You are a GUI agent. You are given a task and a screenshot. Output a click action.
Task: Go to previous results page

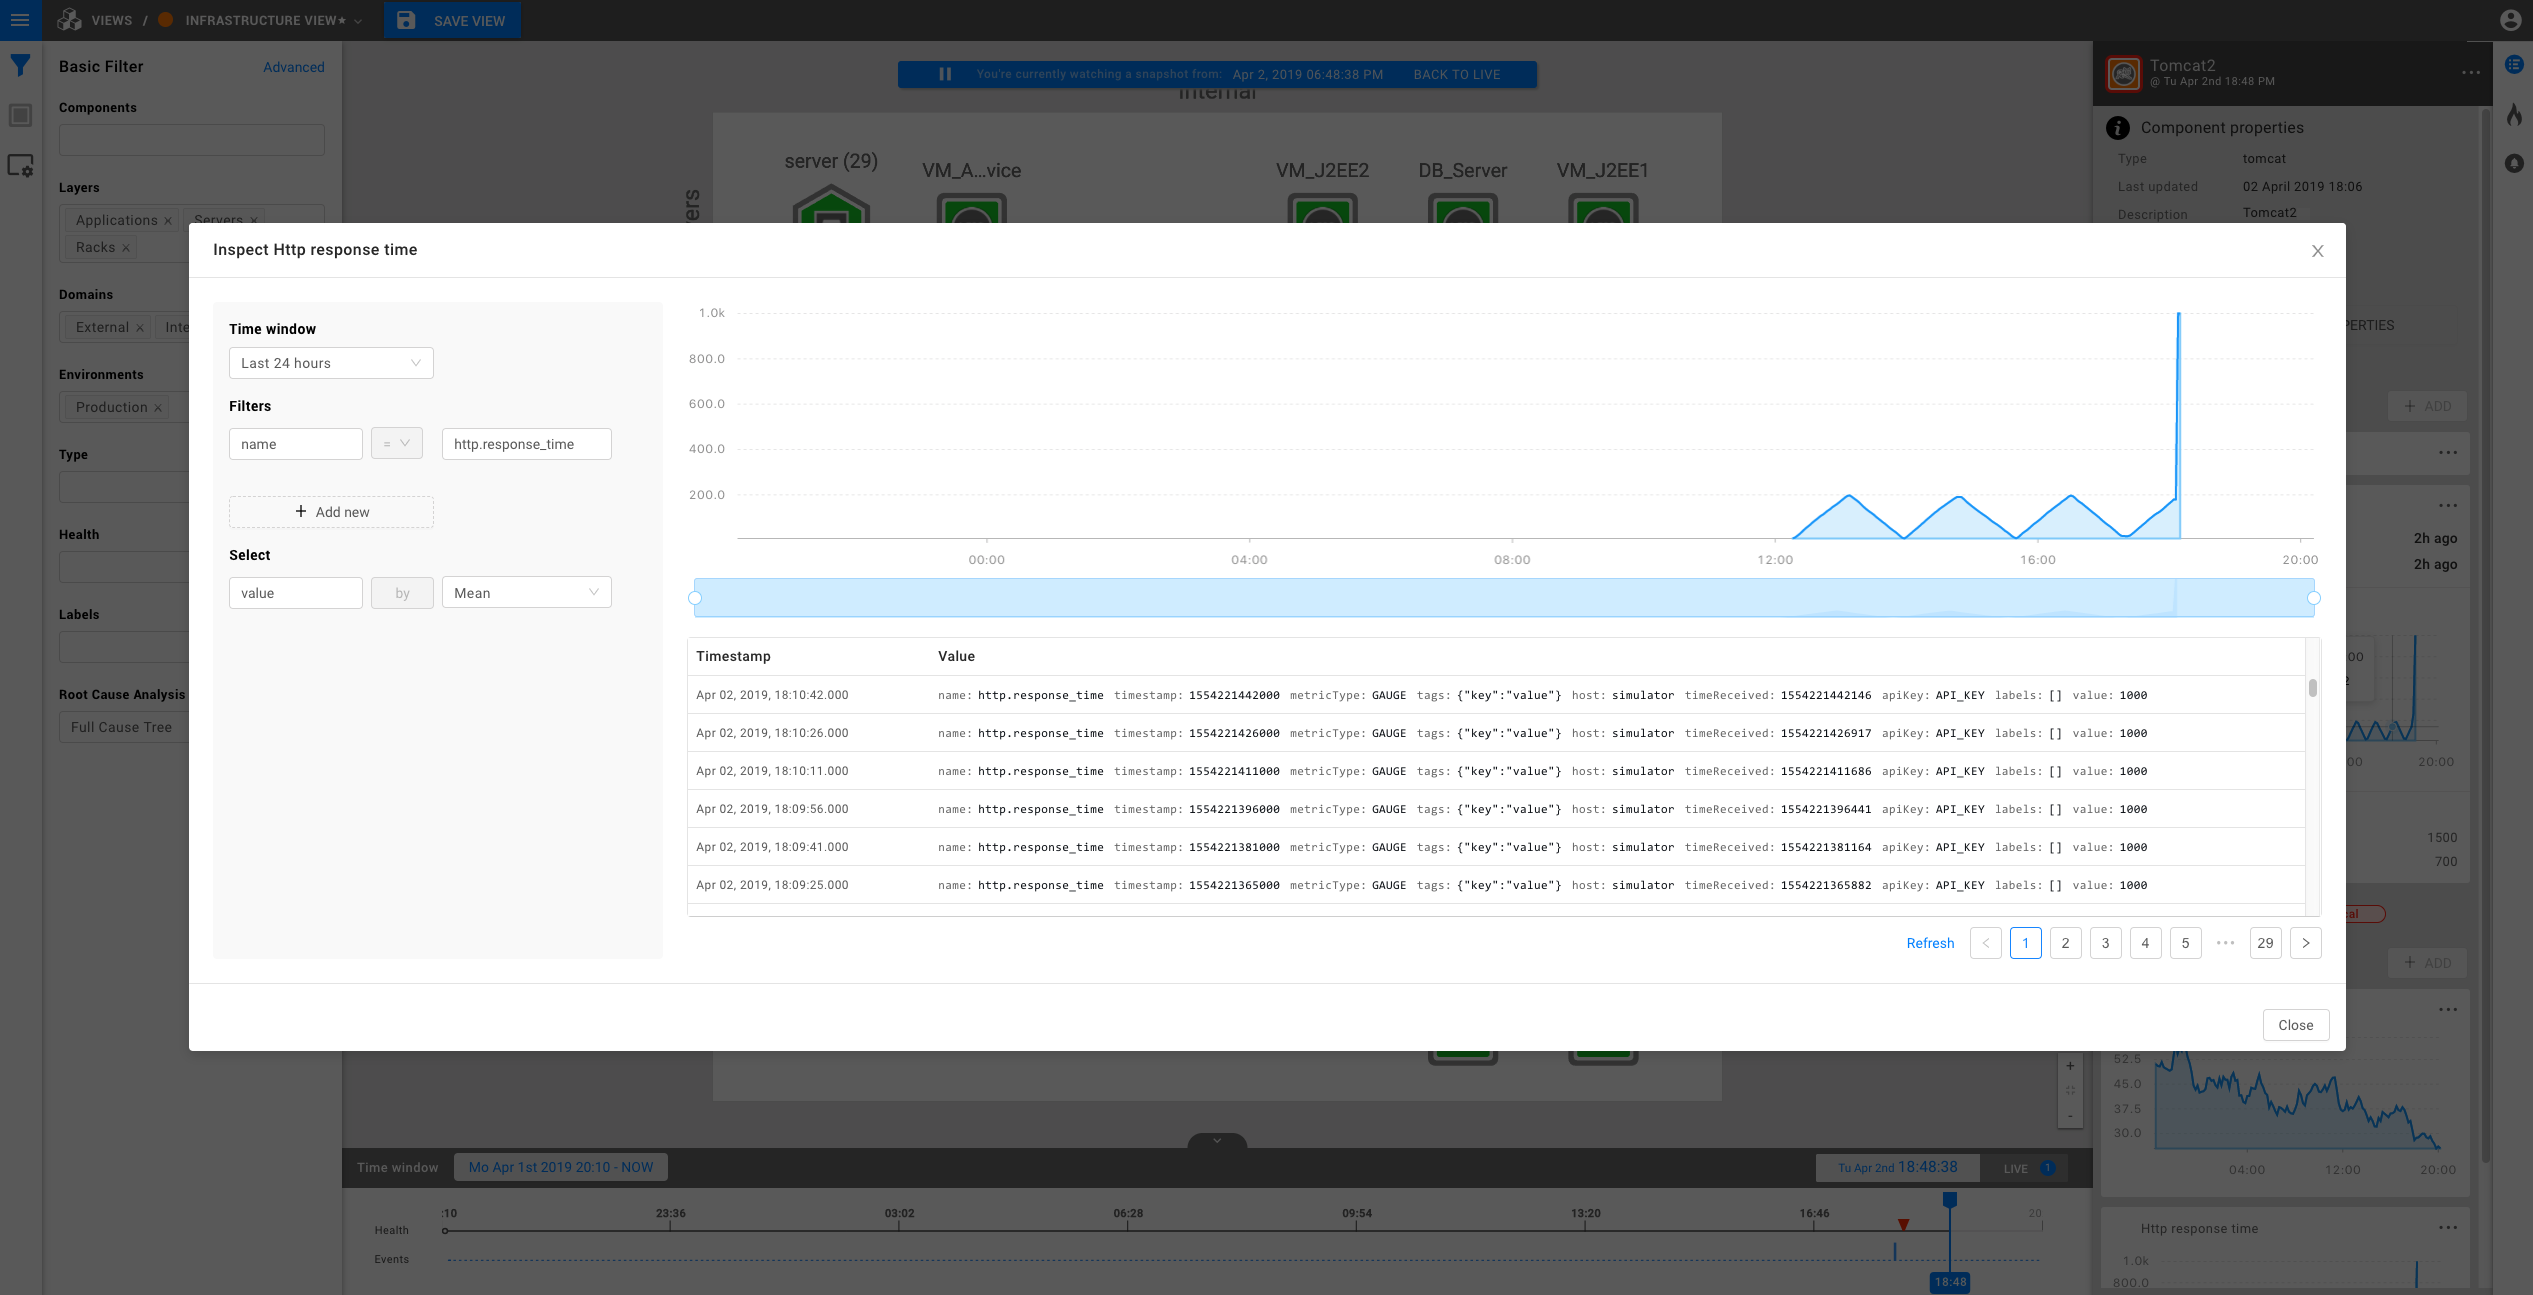(x=1985, y=943)
